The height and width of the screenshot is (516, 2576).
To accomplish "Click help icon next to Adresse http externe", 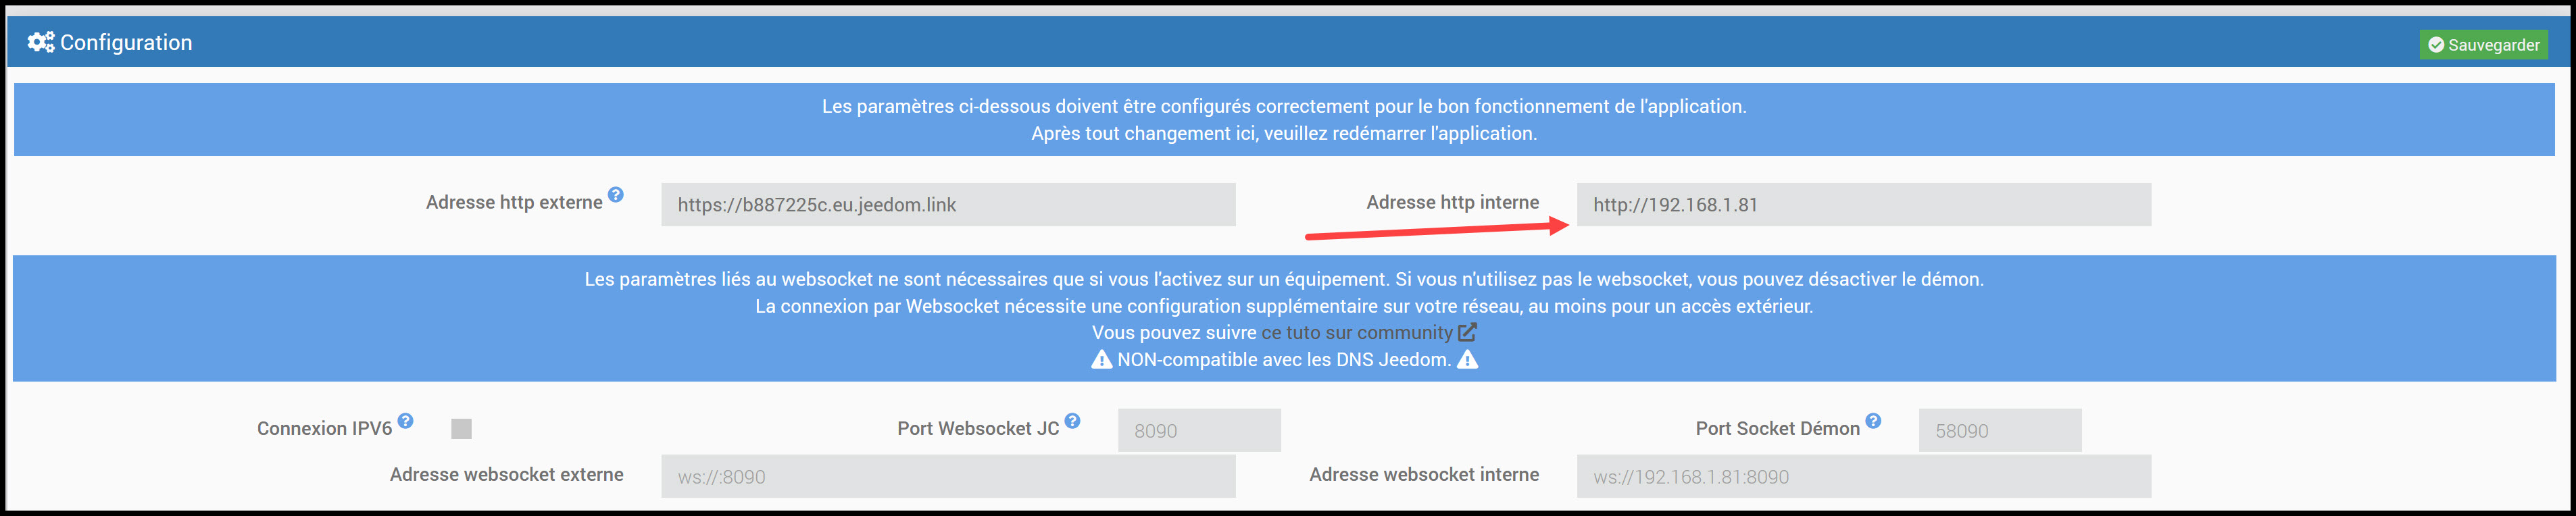I will coord(616,195).
